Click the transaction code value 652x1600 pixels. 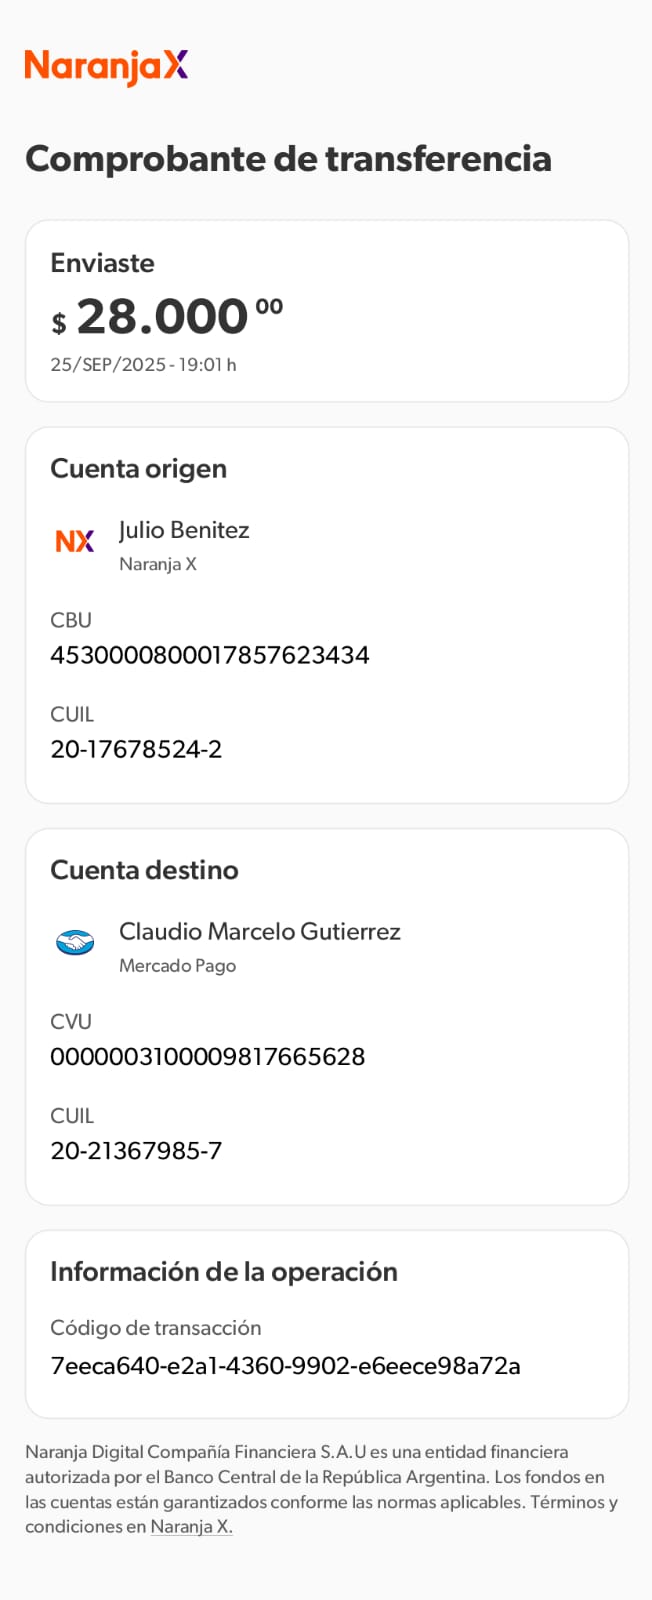(x=285, y=1366)
